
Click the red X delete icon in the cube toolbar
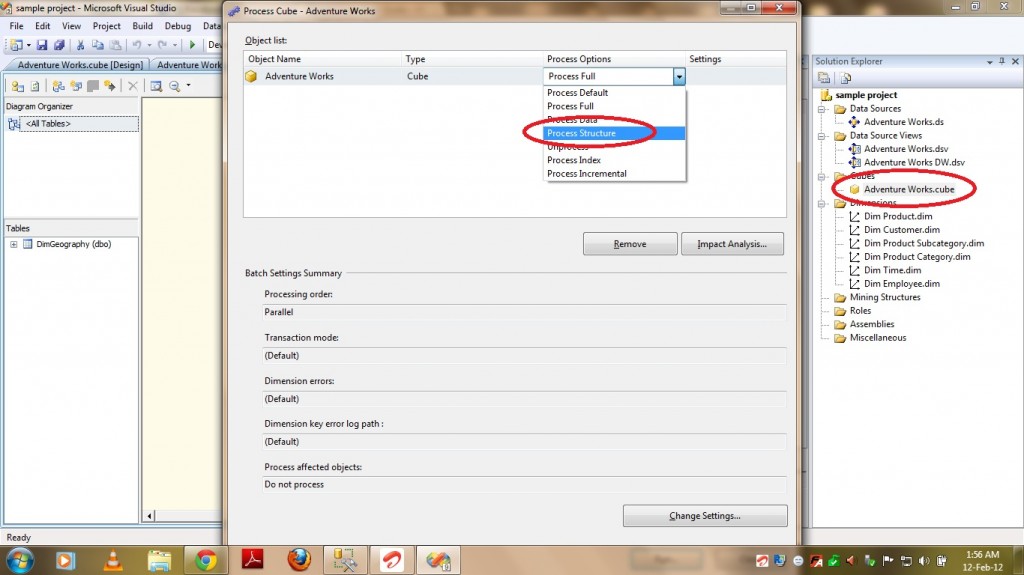pyautogui.click(x=133, y=86)
